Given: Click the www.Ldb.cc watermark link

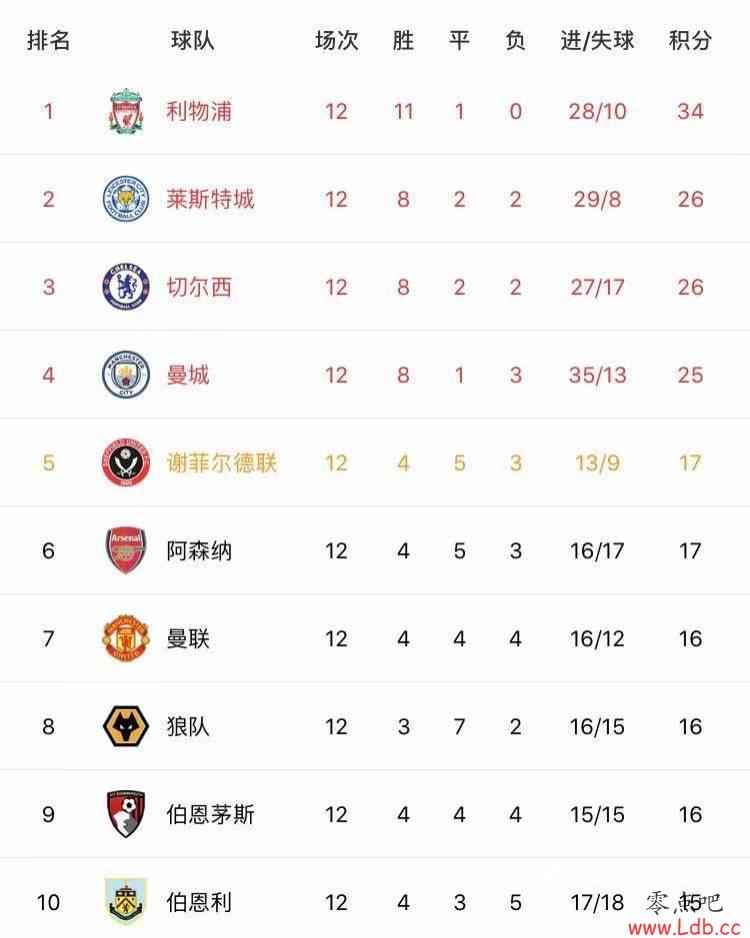Looking at the screenshot, I should [x=685, y=927].
